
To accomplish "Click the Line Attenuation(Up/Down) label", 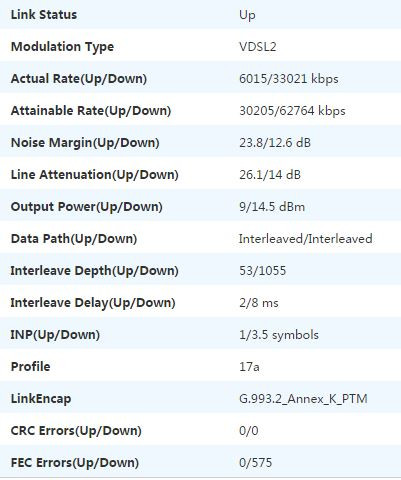I will coord(94,175).
